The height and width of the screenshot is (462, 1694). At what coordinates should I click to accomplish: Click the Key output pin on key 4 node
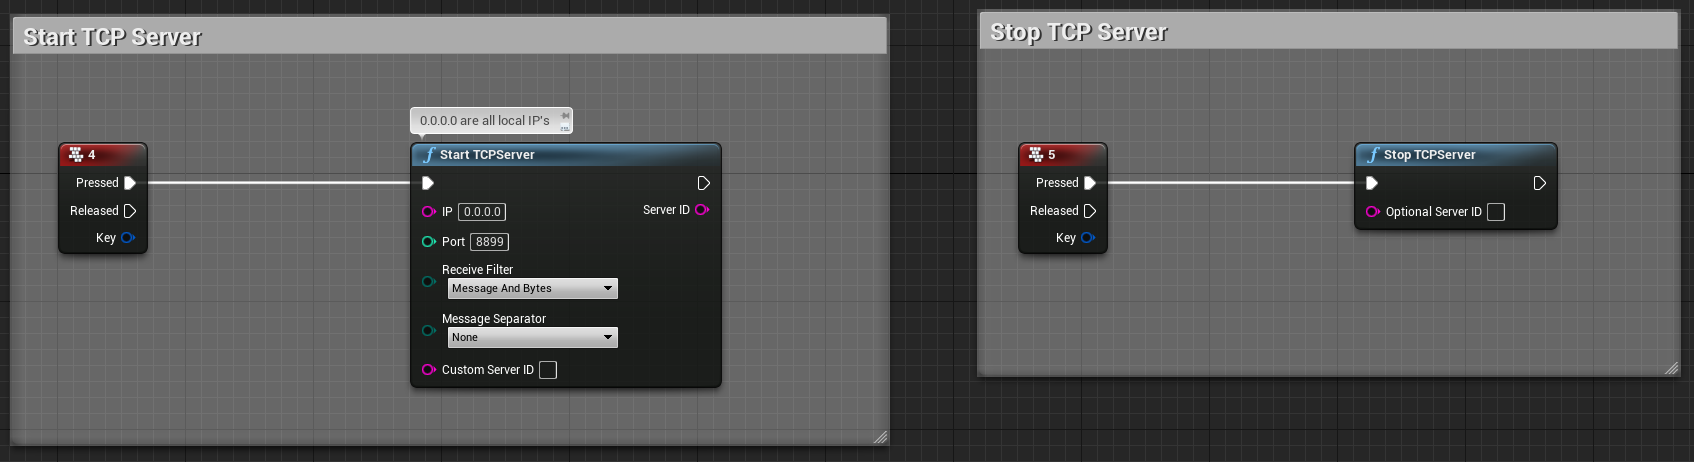coord(128,238)
